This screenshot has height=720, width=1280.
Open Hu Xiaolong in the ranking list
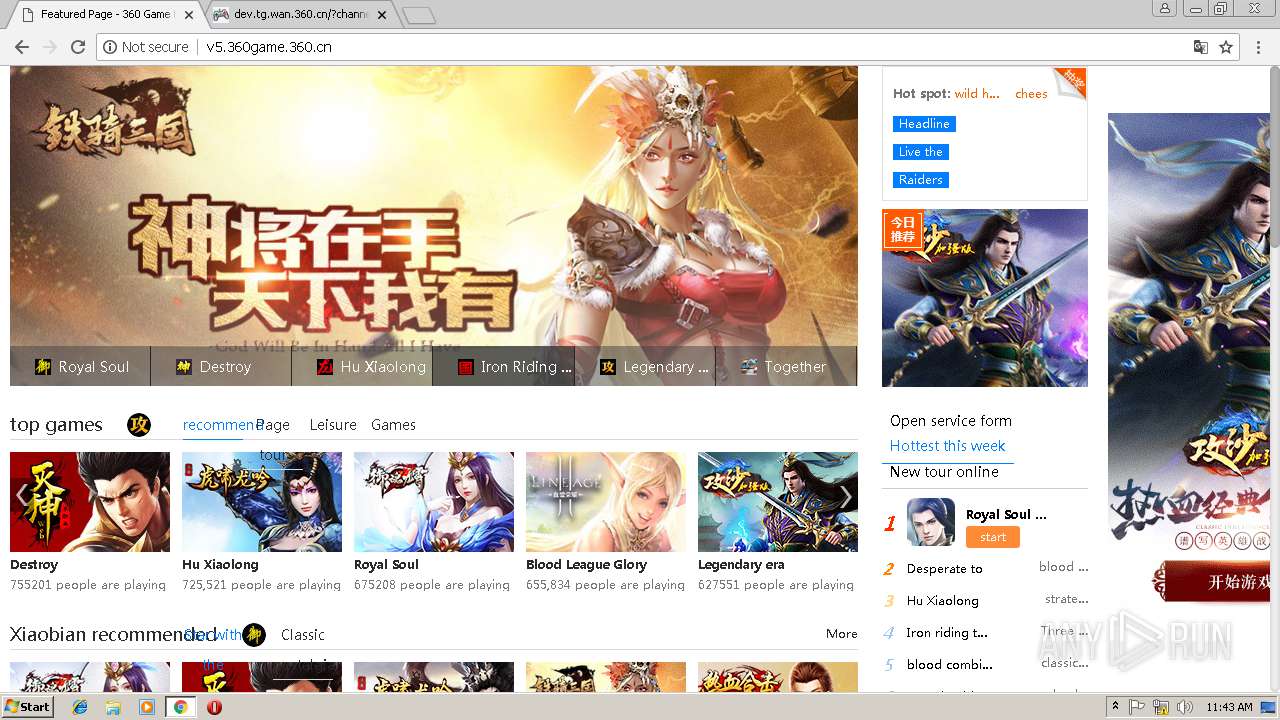pyautogui.click(x=943, y=601)
